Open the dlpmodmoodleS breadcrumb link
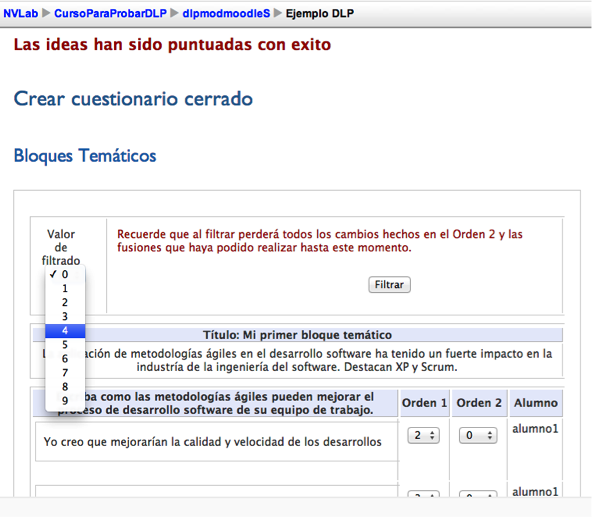592x517 pixels. coord(226,13)
